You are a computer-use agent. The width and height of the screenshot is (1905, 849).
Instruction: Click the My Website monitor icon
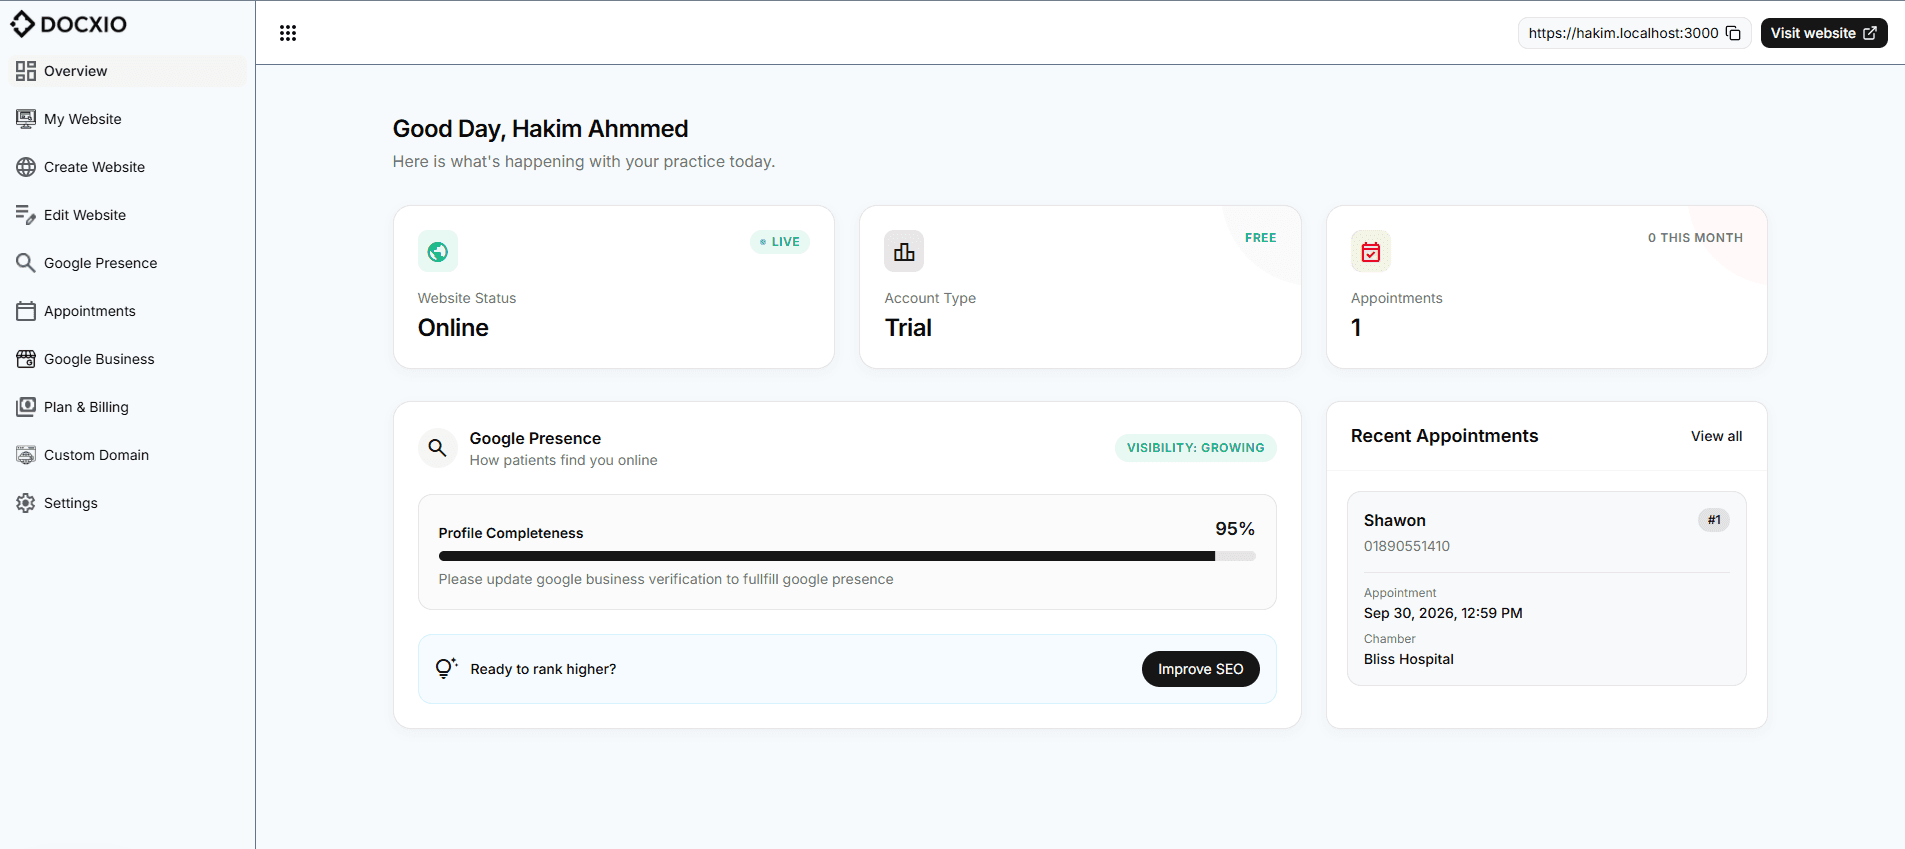(26, 119)
